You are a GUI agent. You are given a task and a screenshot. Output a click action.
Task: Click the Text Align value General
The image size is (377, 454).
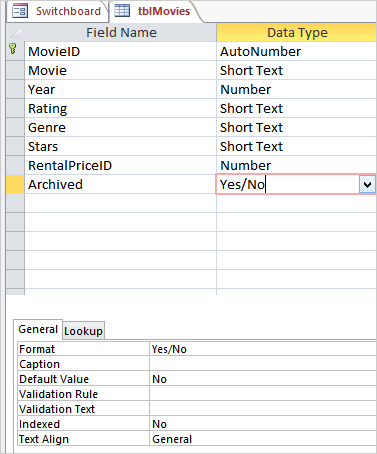(263, 439)
